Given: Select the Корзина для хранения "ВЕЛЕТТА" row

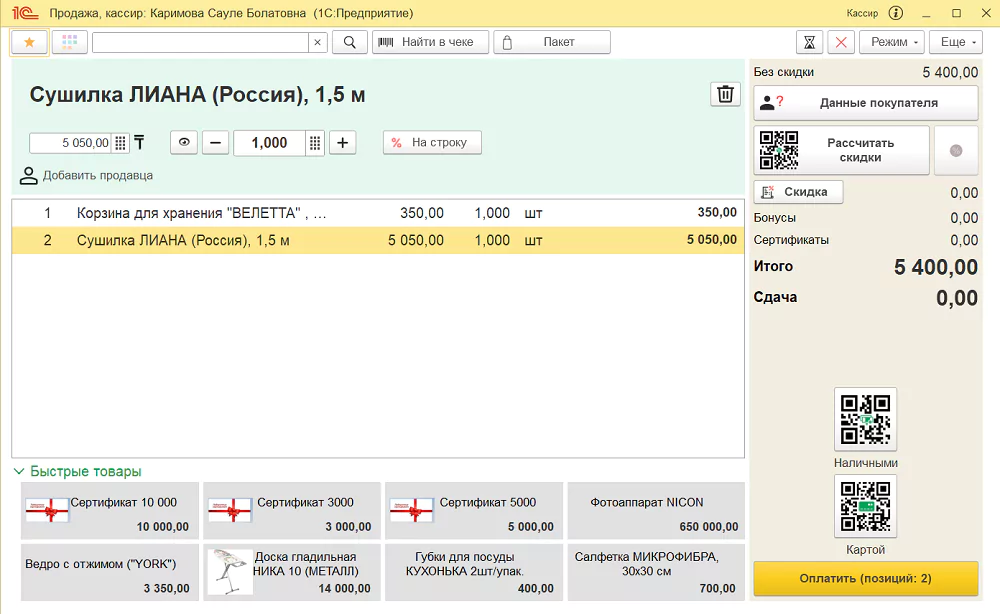Looking at the screenshot, I should pyautogui.click(x=378, y=213).
